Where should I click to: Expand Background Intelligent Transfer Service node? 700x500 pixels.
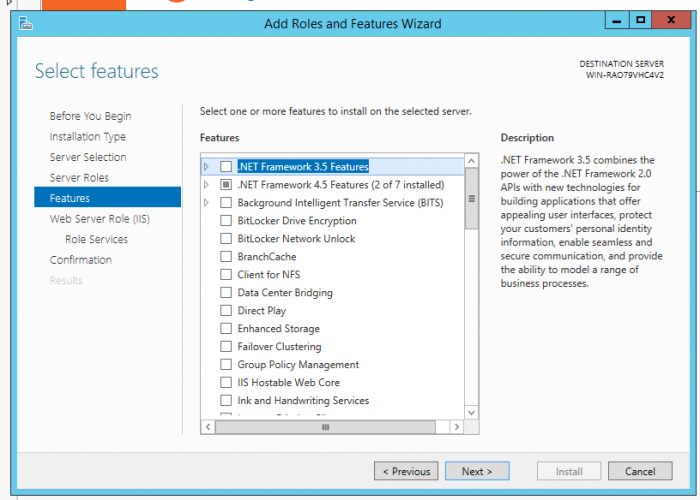pyautogui.click(x=206, y=203)
